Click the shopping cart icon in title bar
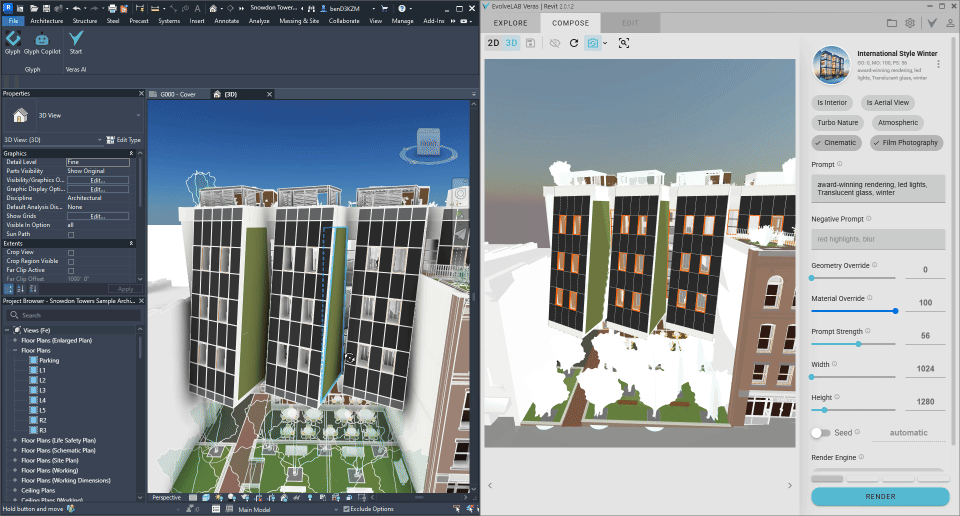 (x=384, y=9)
